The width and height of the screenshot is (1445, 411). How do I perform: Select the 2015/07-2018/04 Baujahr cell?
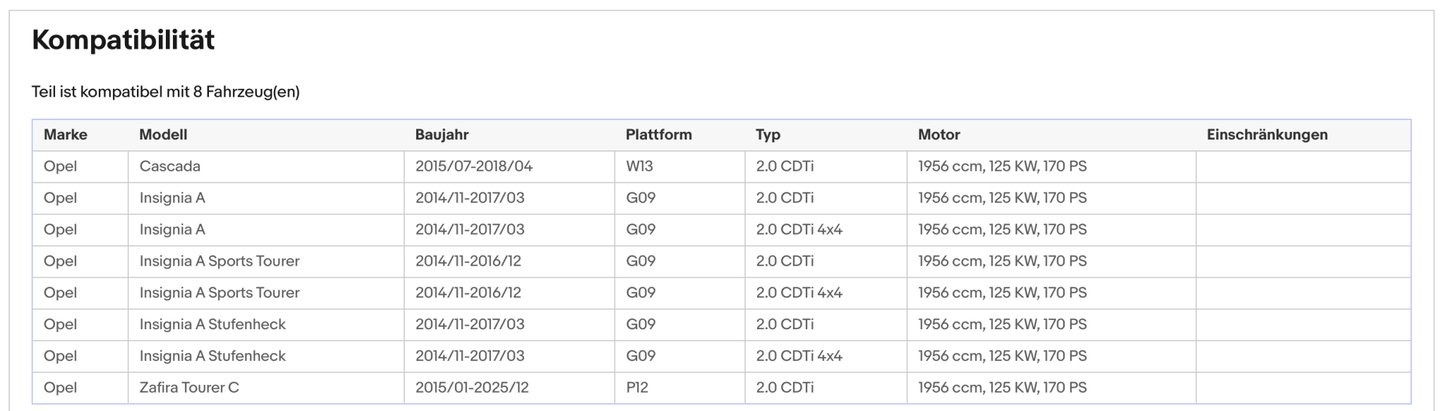click(x=474, y=167)
